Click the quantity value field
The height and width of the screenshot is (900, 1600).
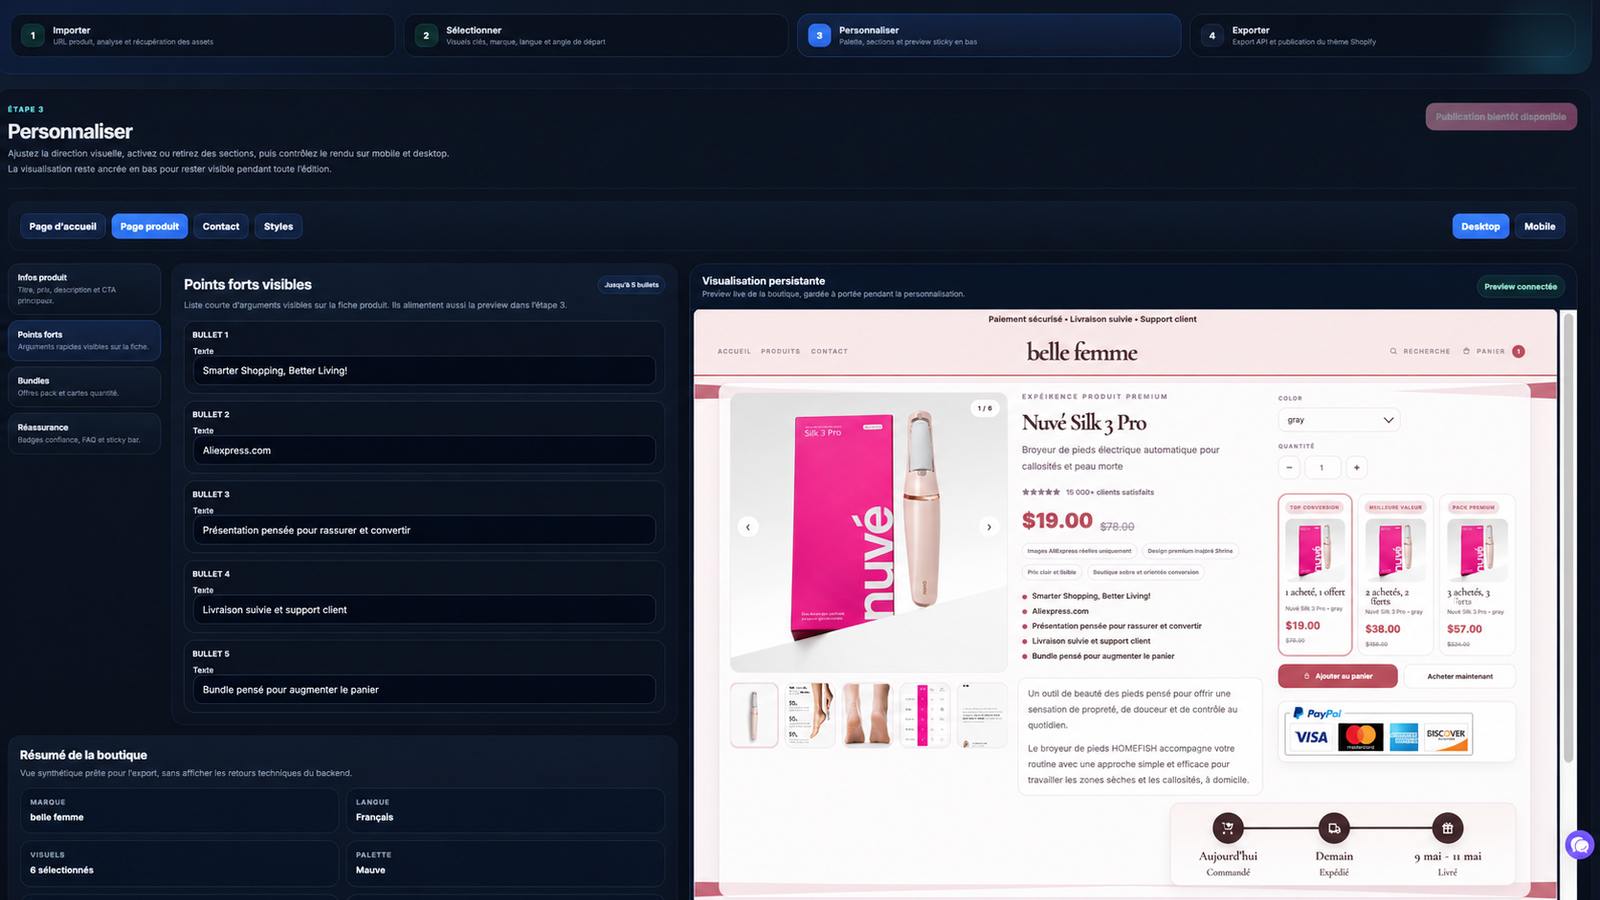(x=1322, y=467)
